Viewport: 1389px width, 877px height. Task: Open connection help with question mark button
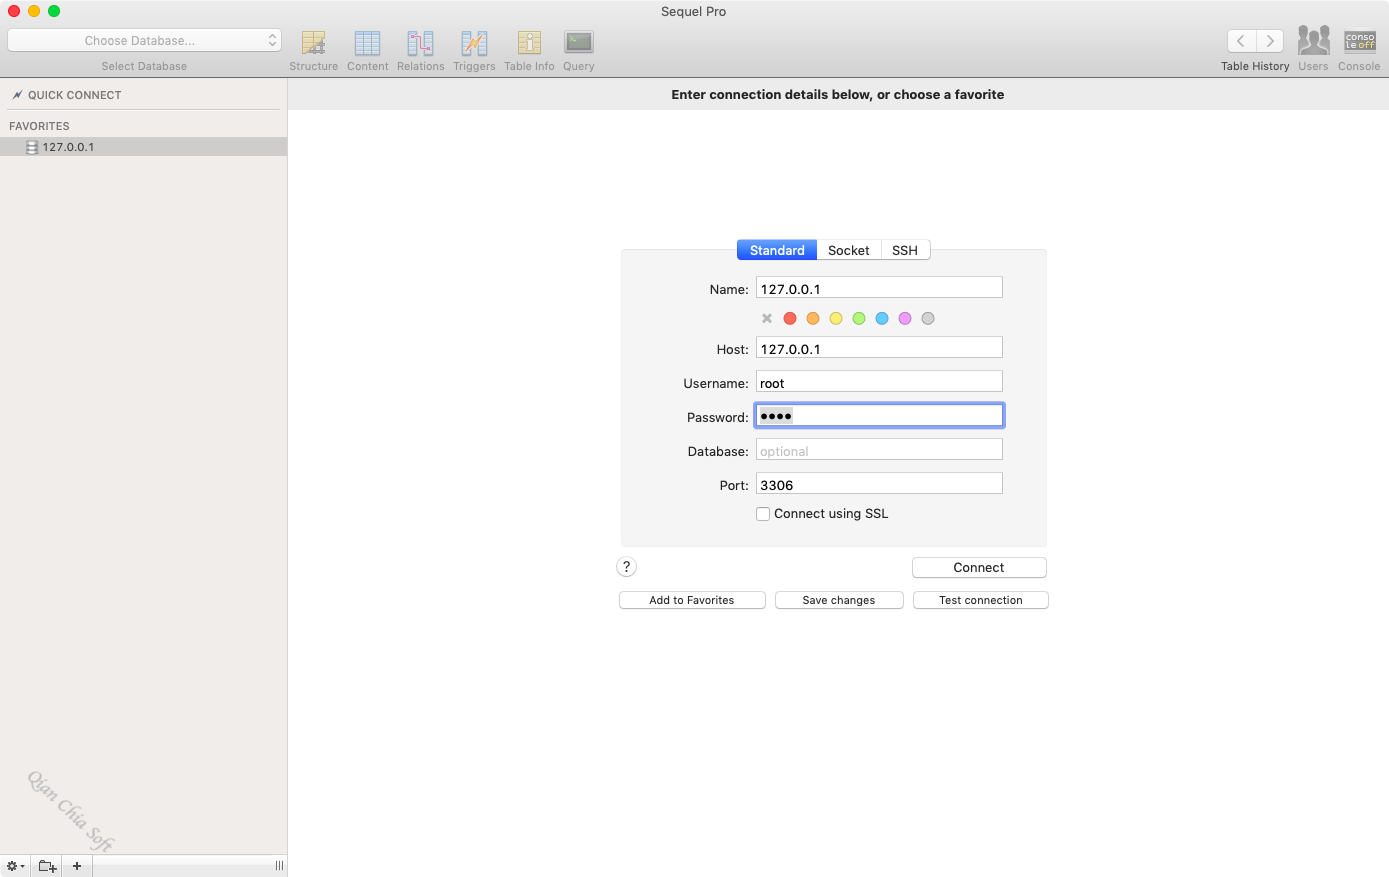[627, 567]
